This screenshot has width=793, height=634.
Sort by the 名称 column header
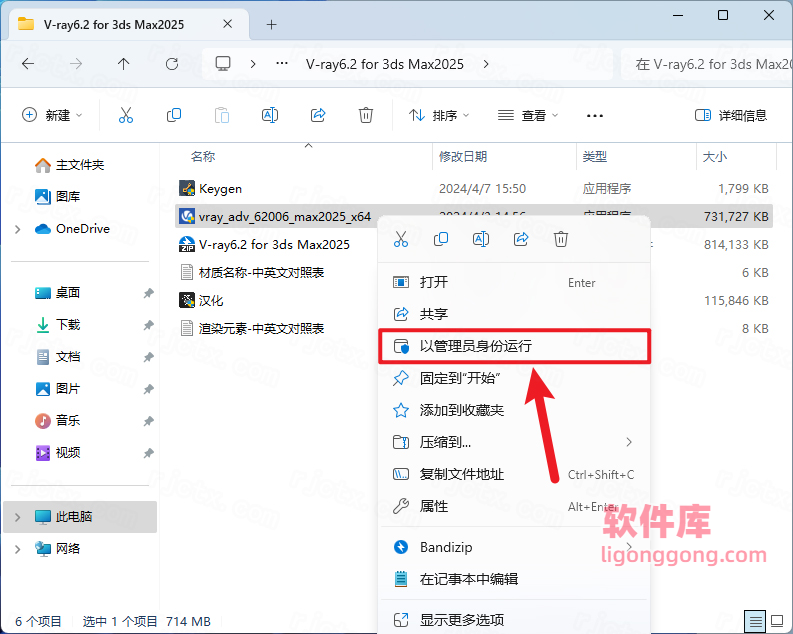(203, 157)
